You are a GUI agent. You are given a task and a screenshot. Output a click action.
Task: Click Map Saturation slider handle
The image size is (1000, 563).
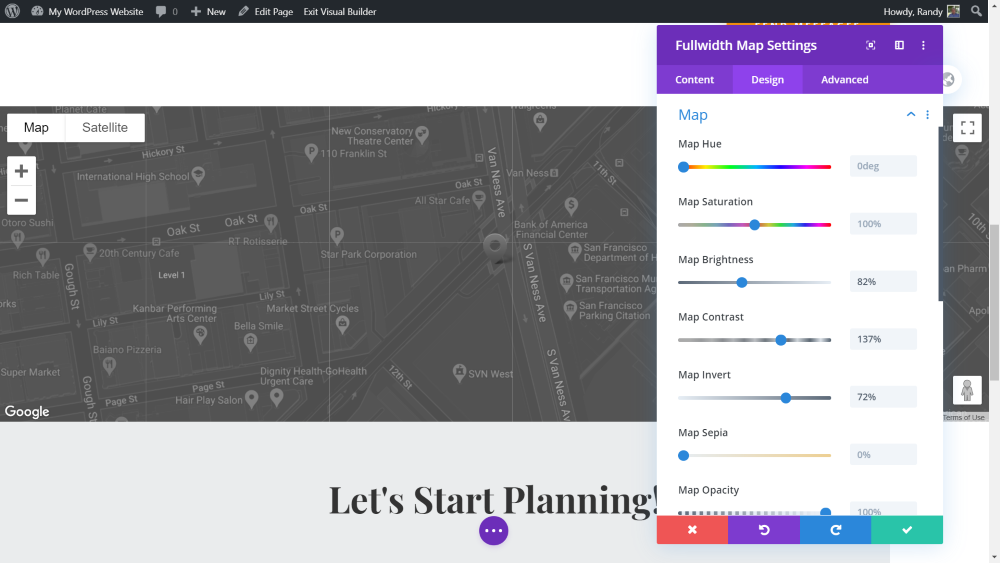coord(754,225)
